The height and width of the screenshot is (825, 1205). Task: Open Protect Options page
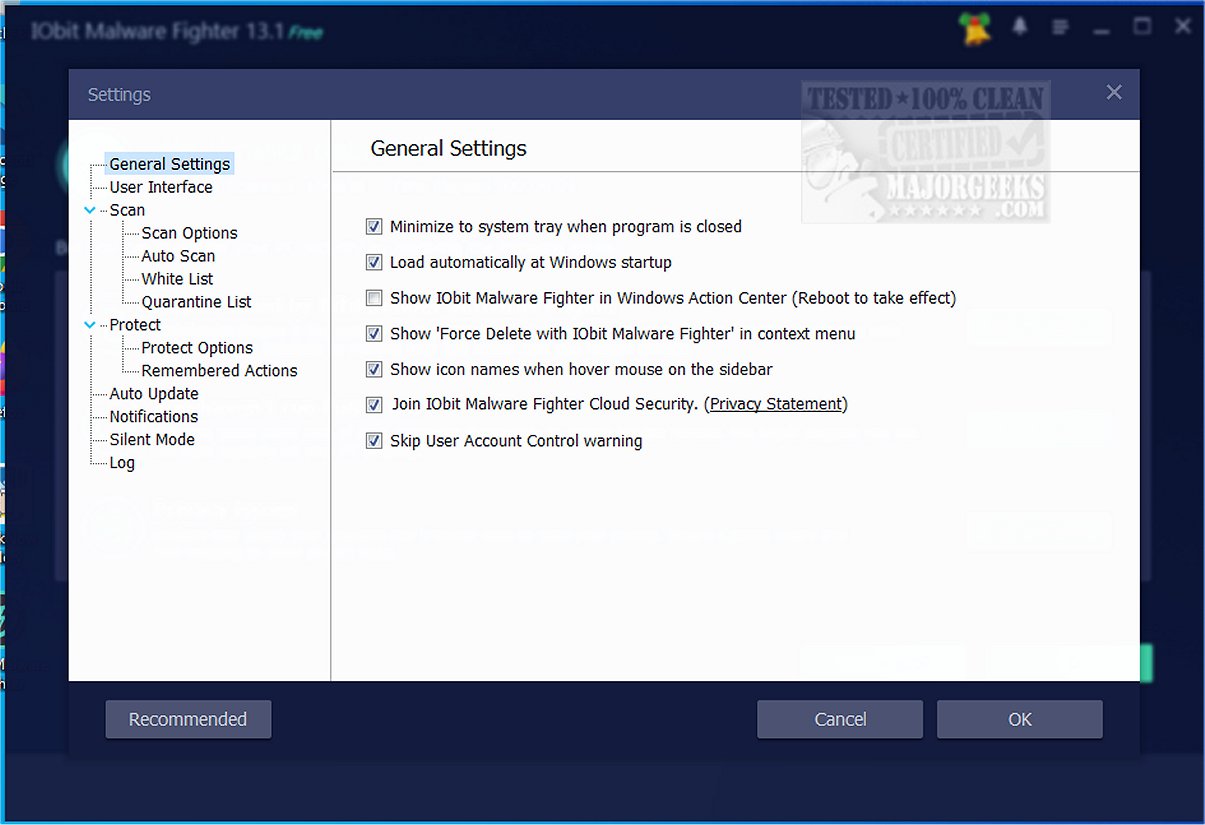click(197, 348)
